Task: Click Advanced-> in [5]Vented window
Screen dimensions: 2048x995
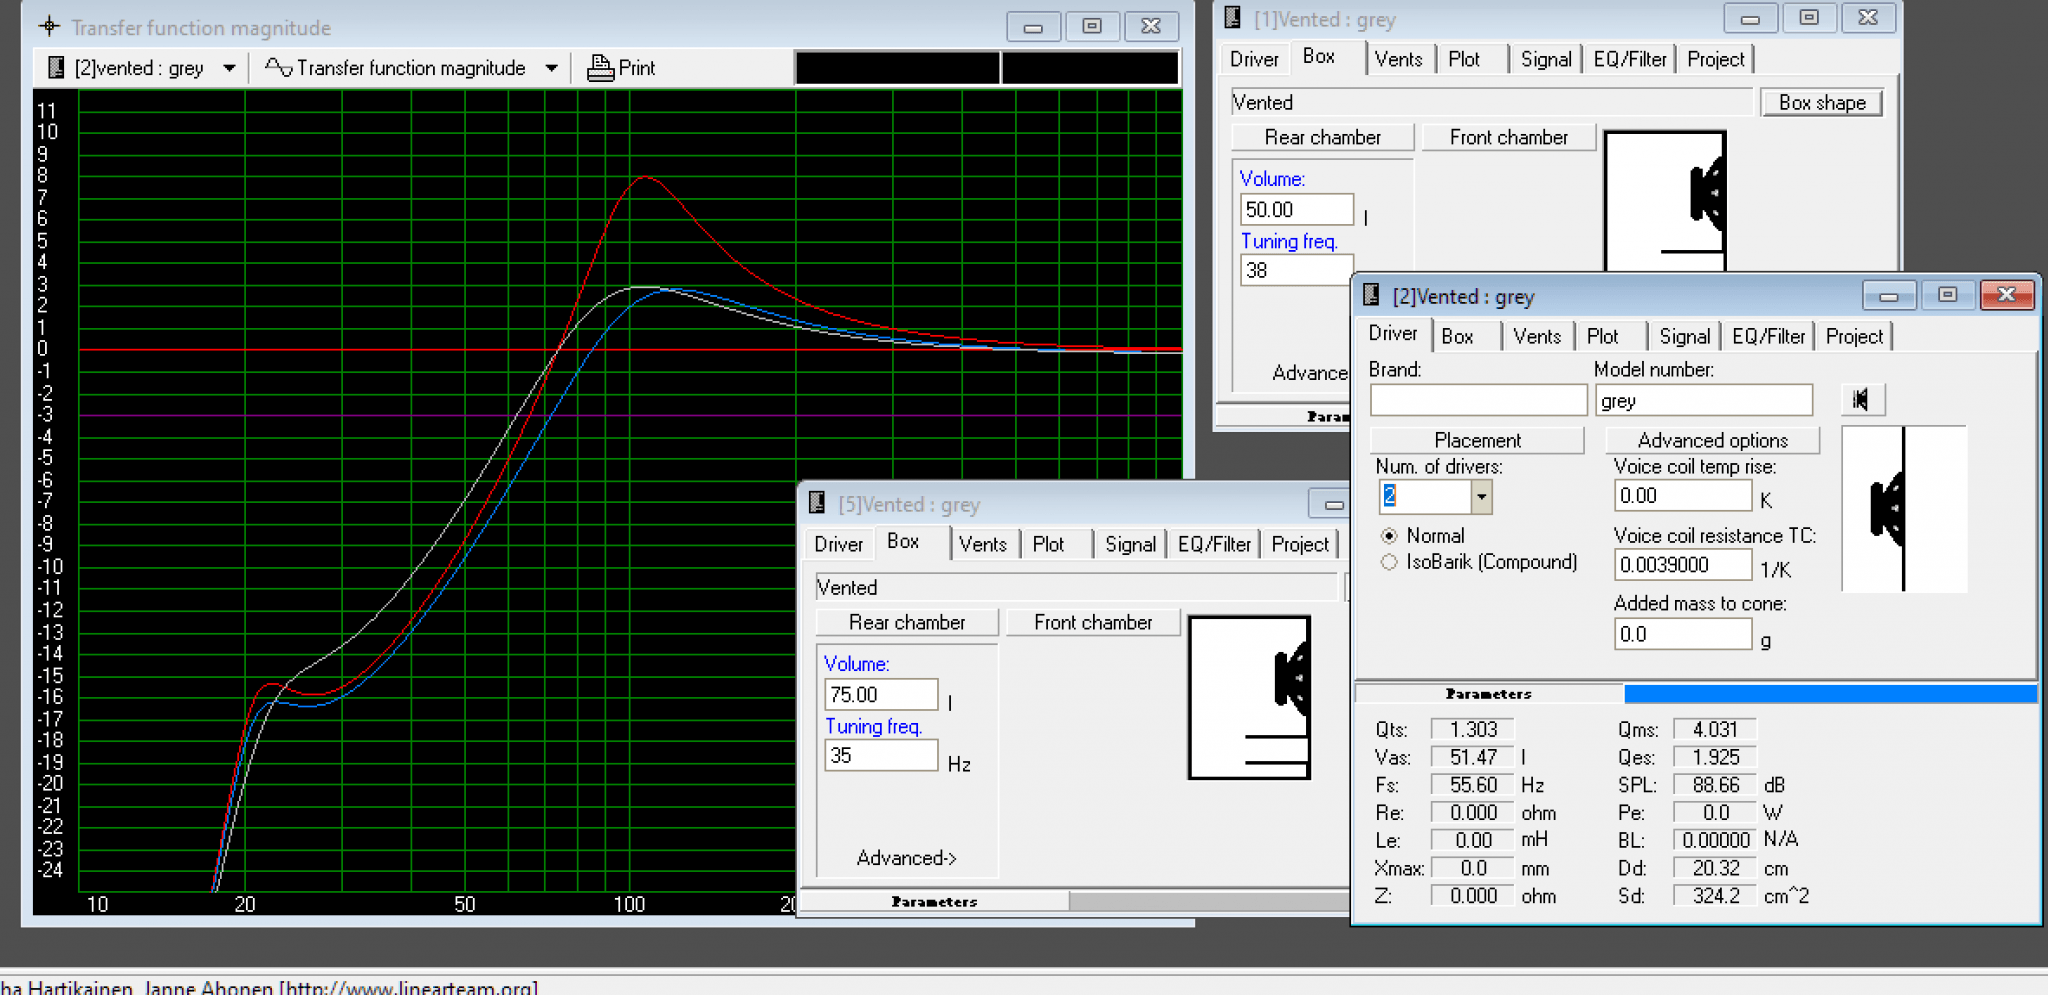Action: [x=906, y=858]
